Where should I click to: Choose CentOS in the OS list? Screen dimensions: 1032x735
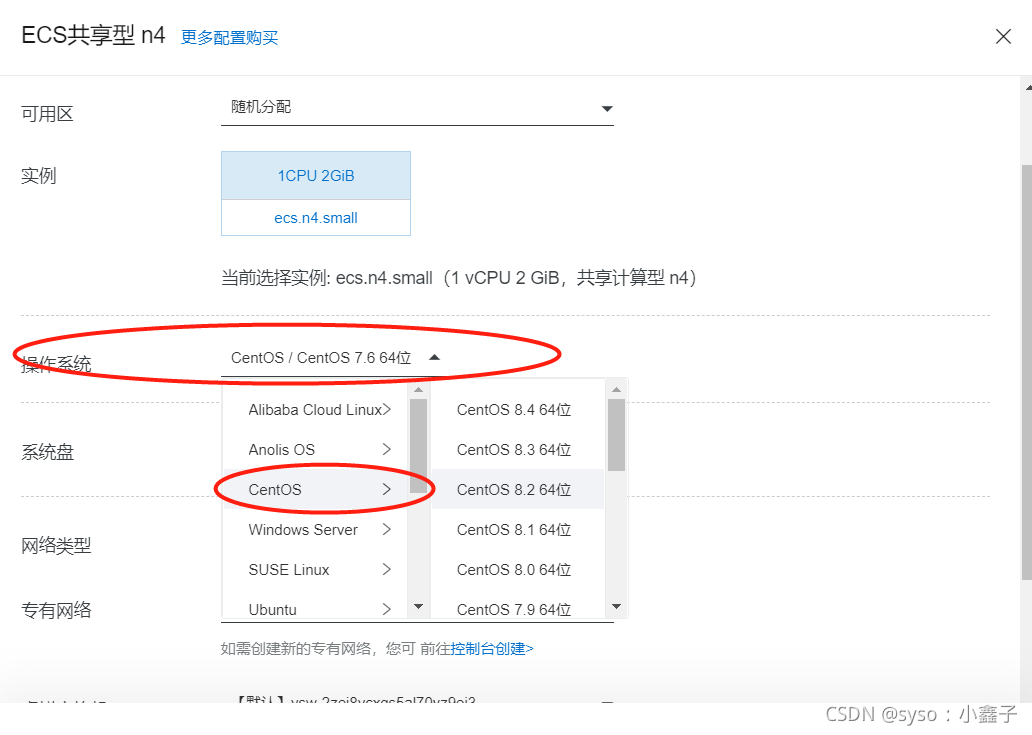tap(315, 490)
